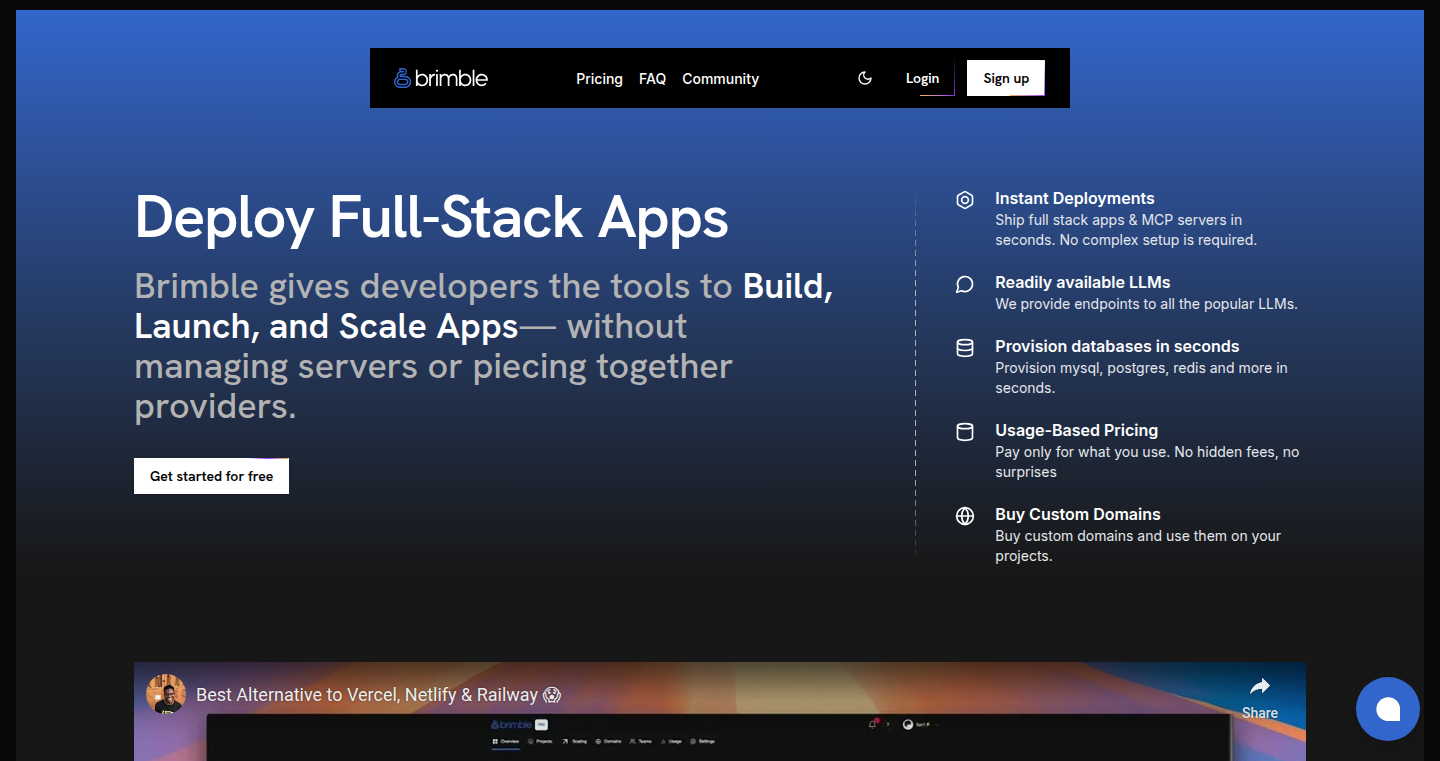Click the Usage-Based Pricing cylinder icon

[x=965, y=432]
